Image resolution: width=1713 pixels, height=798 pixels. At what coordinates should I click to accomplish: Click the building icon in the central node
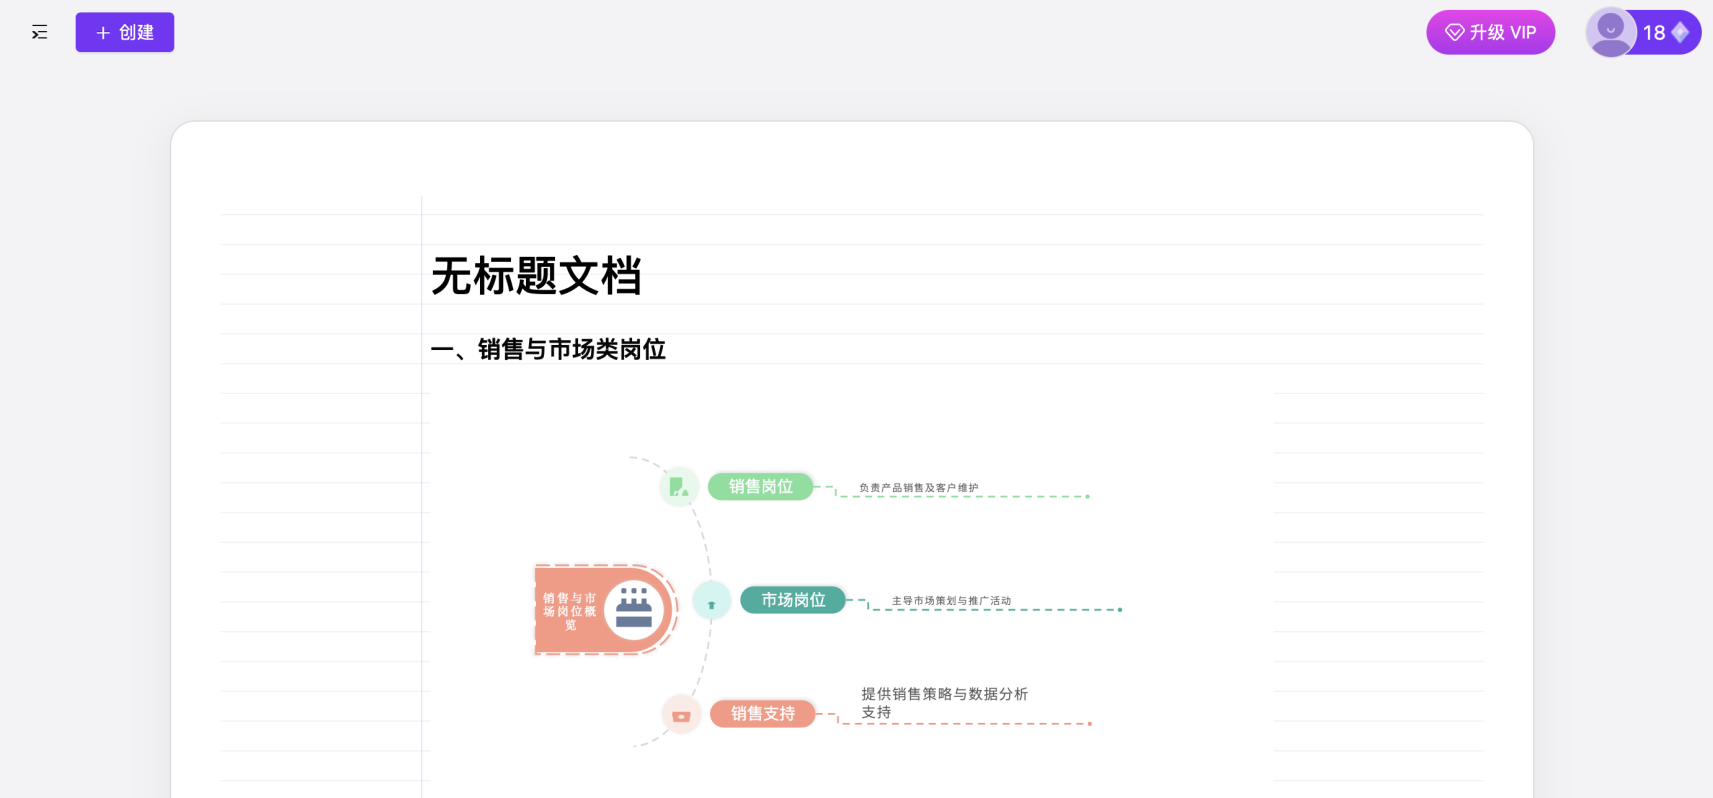point(634,609)
